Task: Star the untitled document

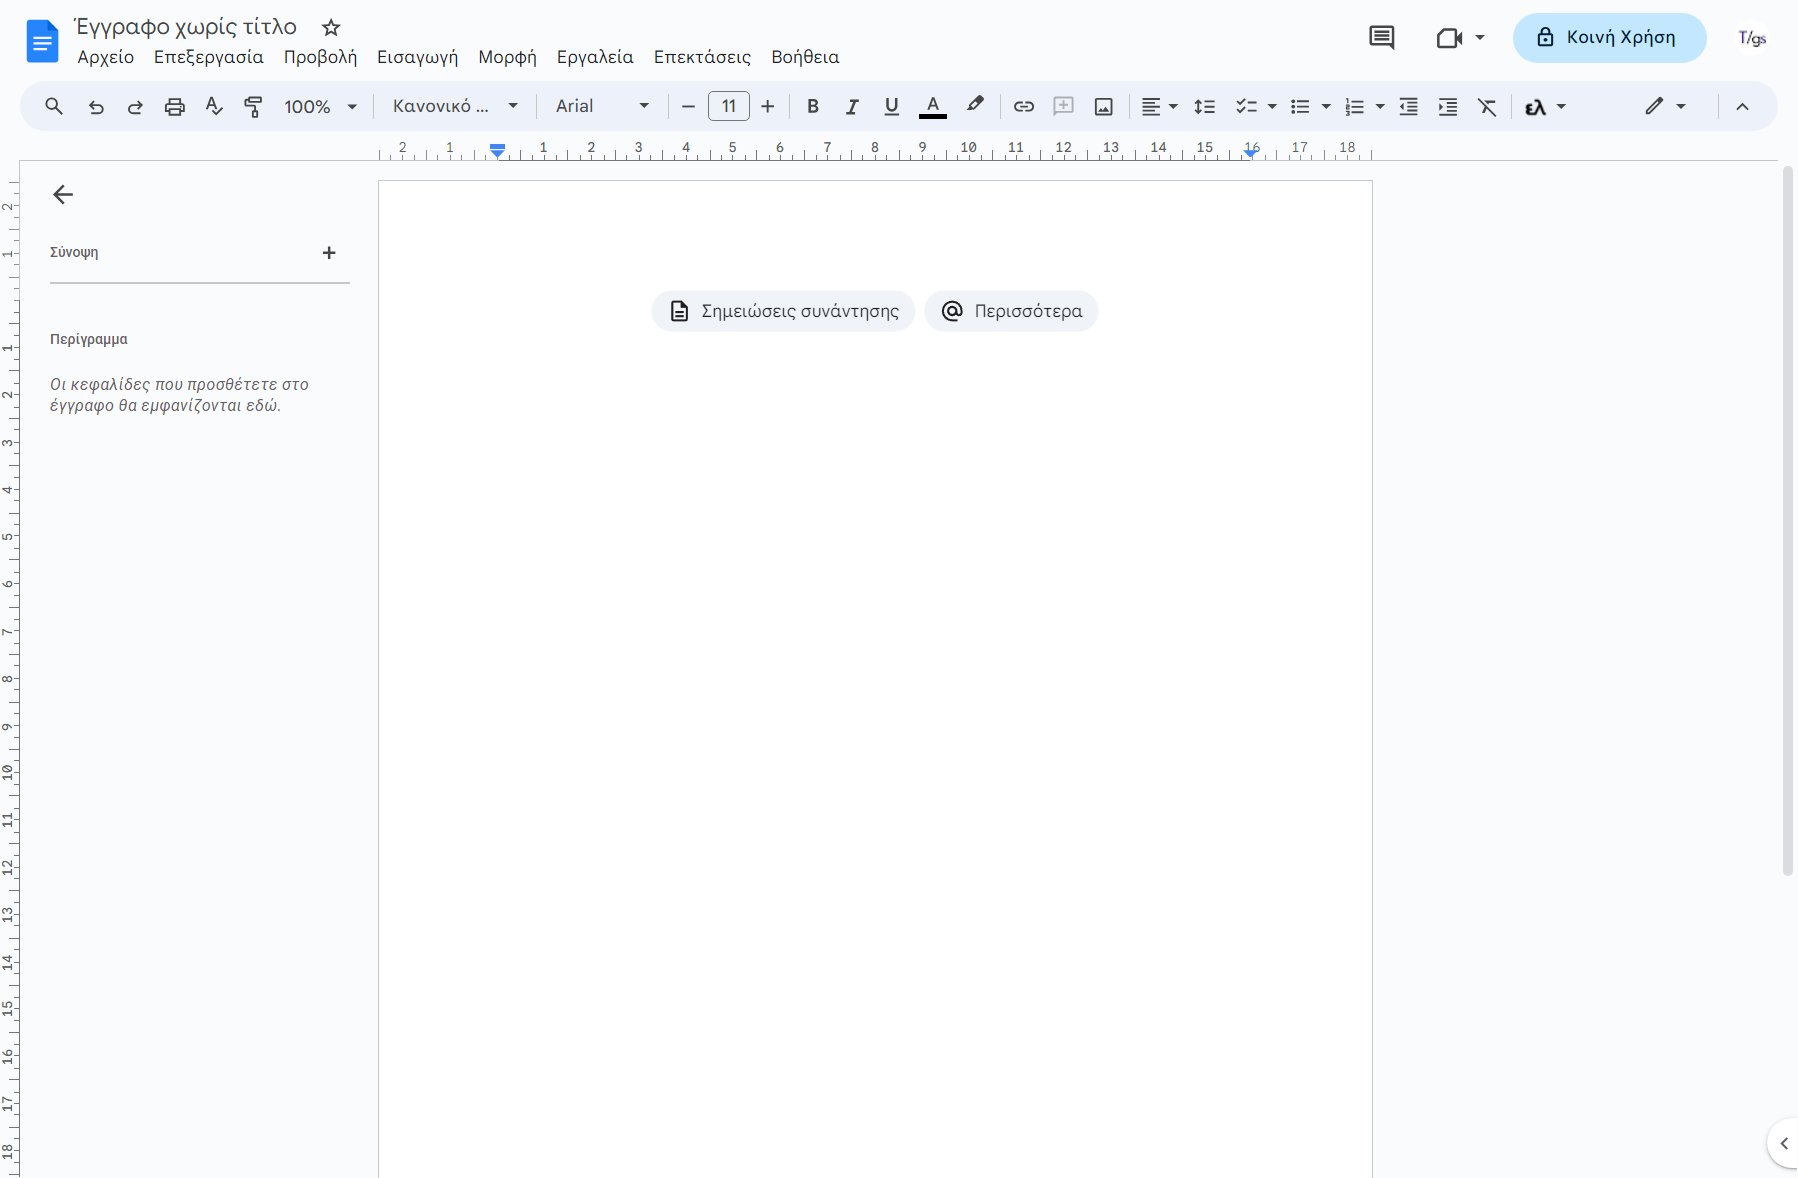Action: (x=331, y=28)
